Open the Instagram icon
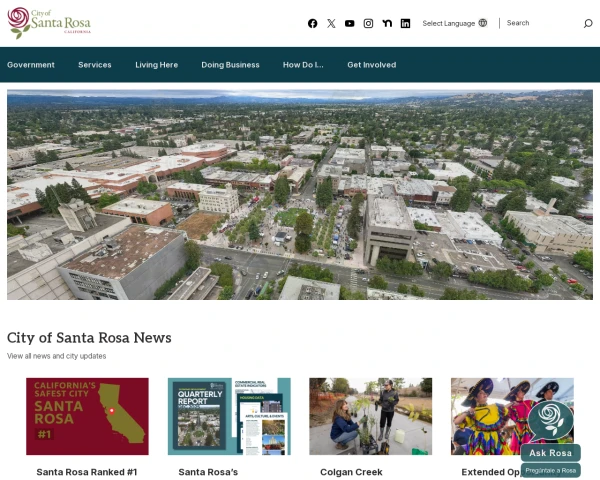Viewport: 600px width, 480px height. [368, 23]
